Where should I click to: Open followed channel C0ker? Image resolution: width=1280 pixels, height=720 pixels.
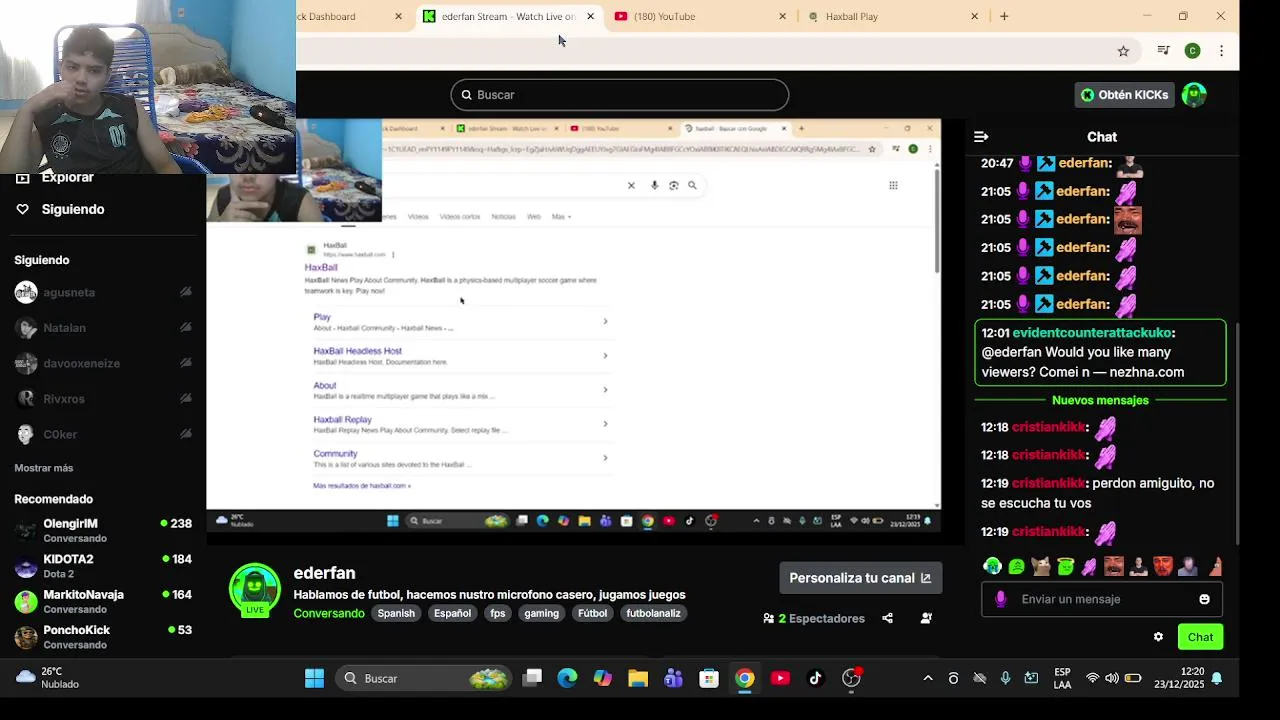pyautogui.click(x=59, y=435)
